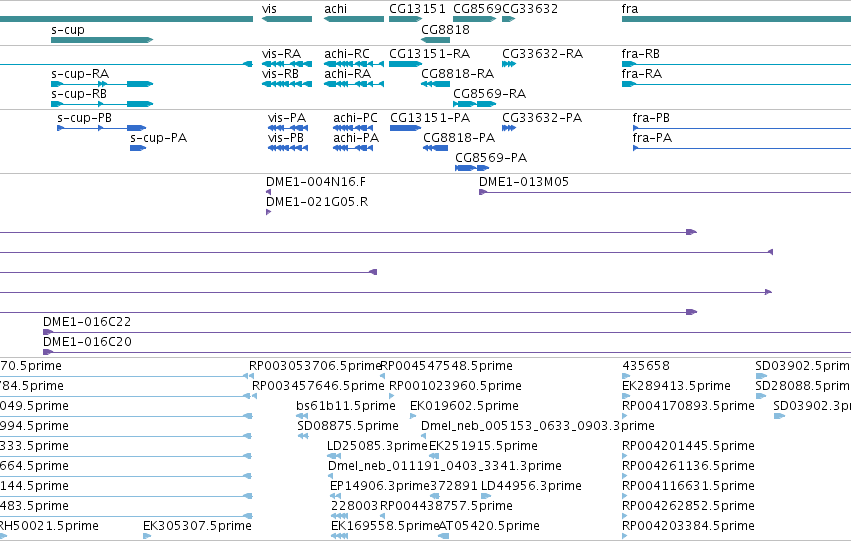
Task: Click the vis-RA transcript glyph
Action: click(287, 64)
